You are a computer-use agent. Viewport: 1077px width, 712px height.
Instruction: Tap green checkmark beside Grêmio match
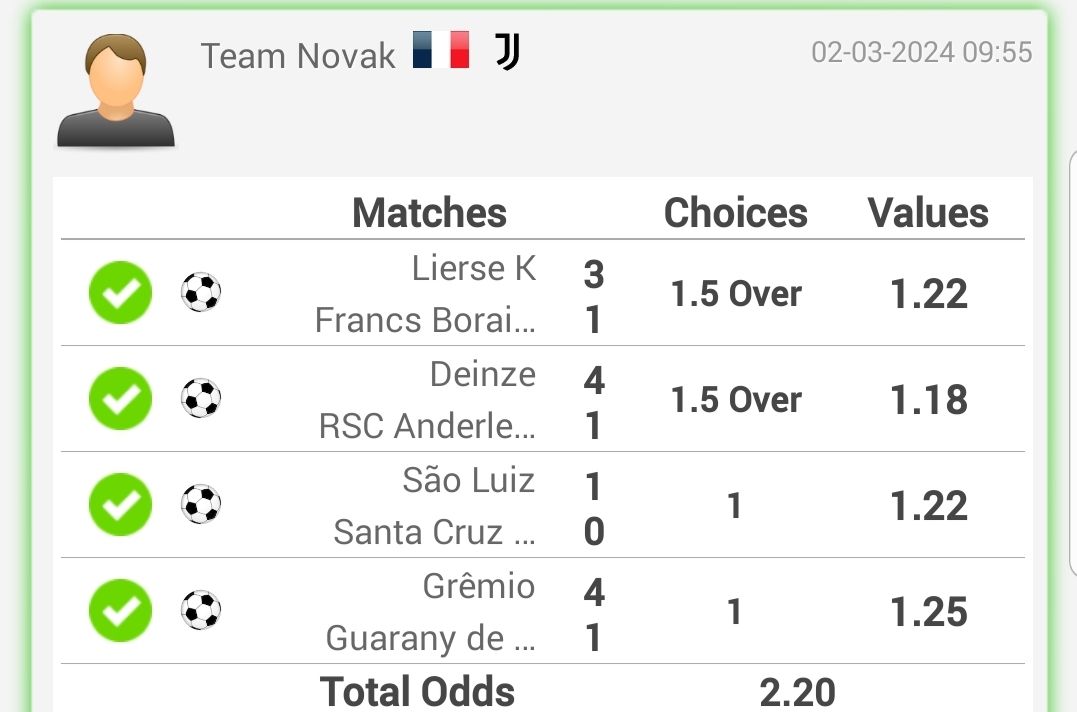120,610
